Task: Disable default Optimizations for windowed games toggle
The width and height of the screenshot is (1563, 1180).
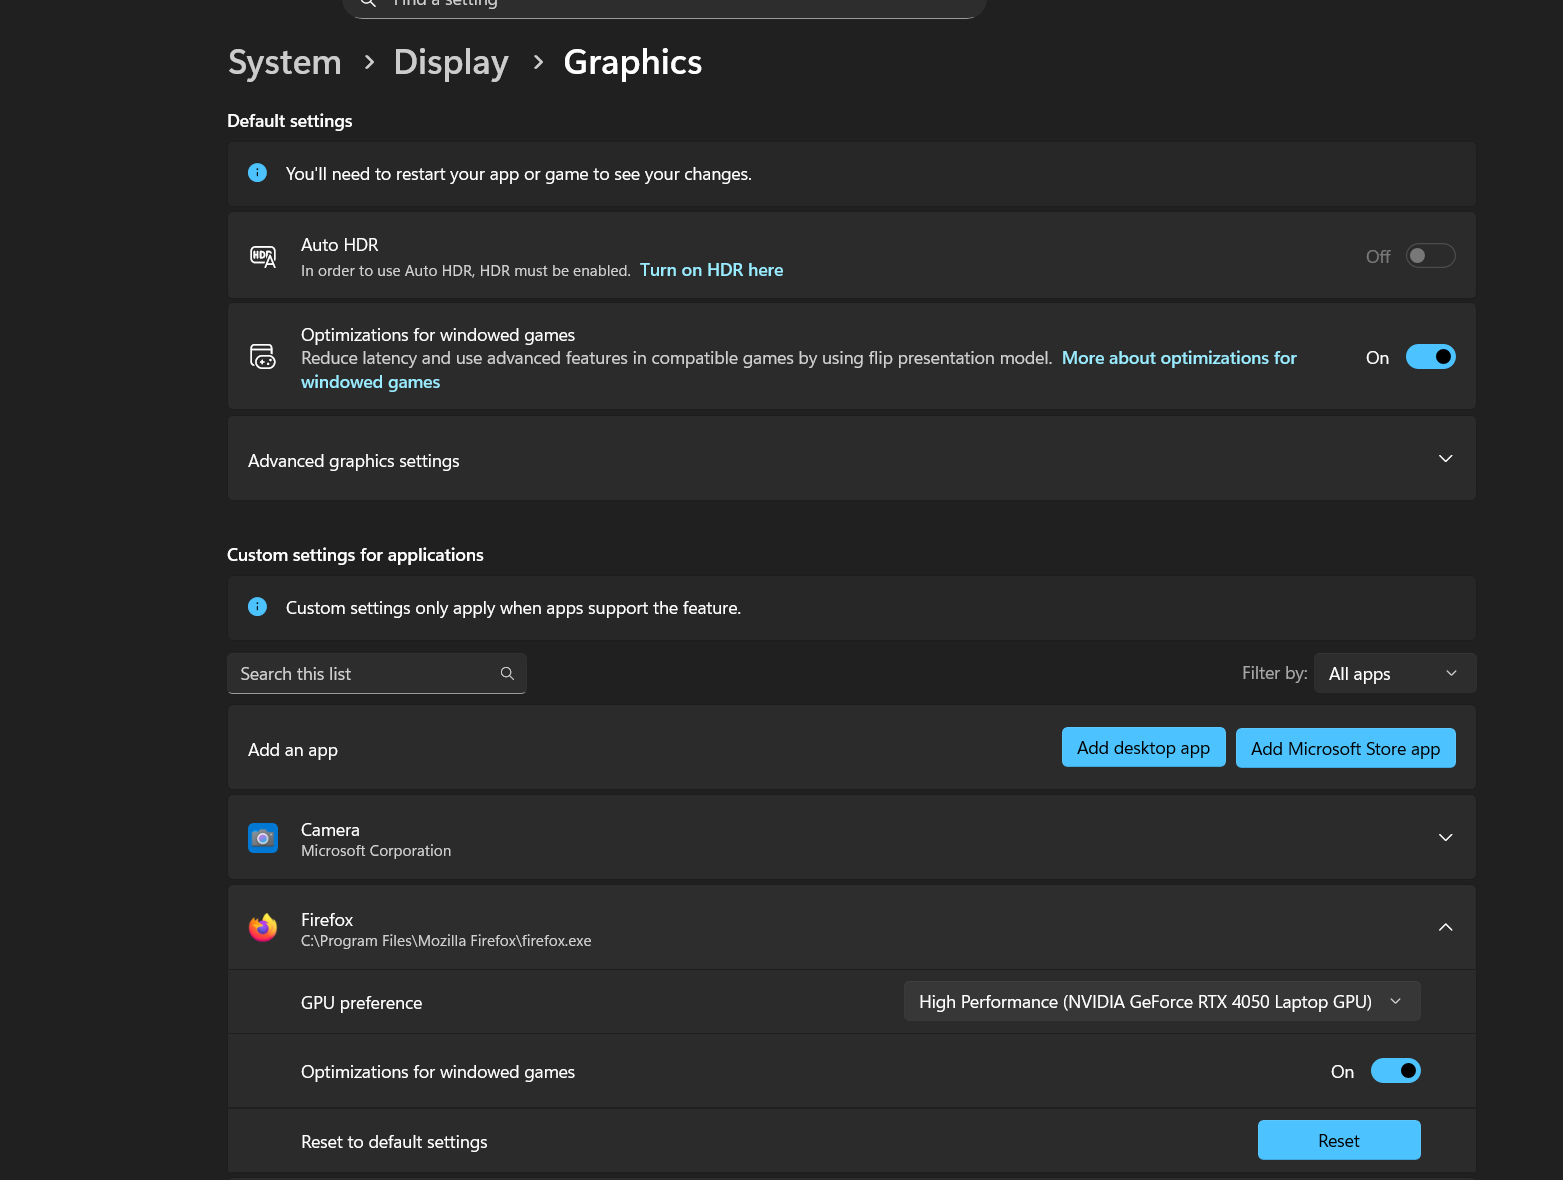Action: point(1430,357)
